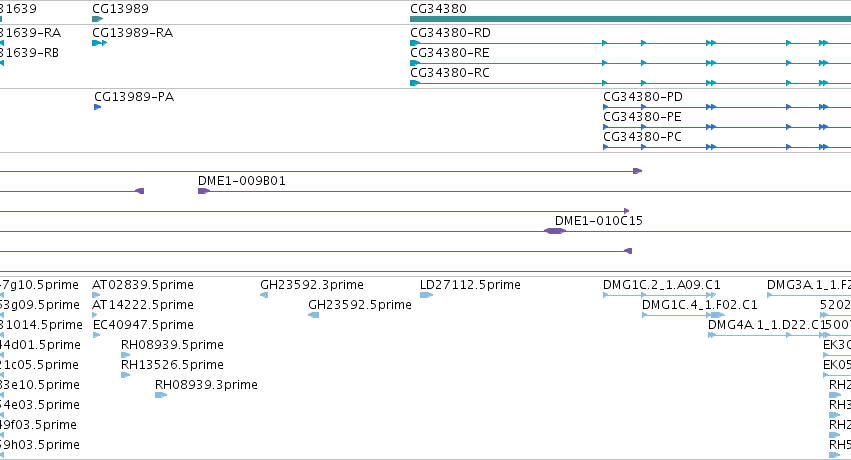Click the CG34380-RC first exon glyph

pos(415,83)
